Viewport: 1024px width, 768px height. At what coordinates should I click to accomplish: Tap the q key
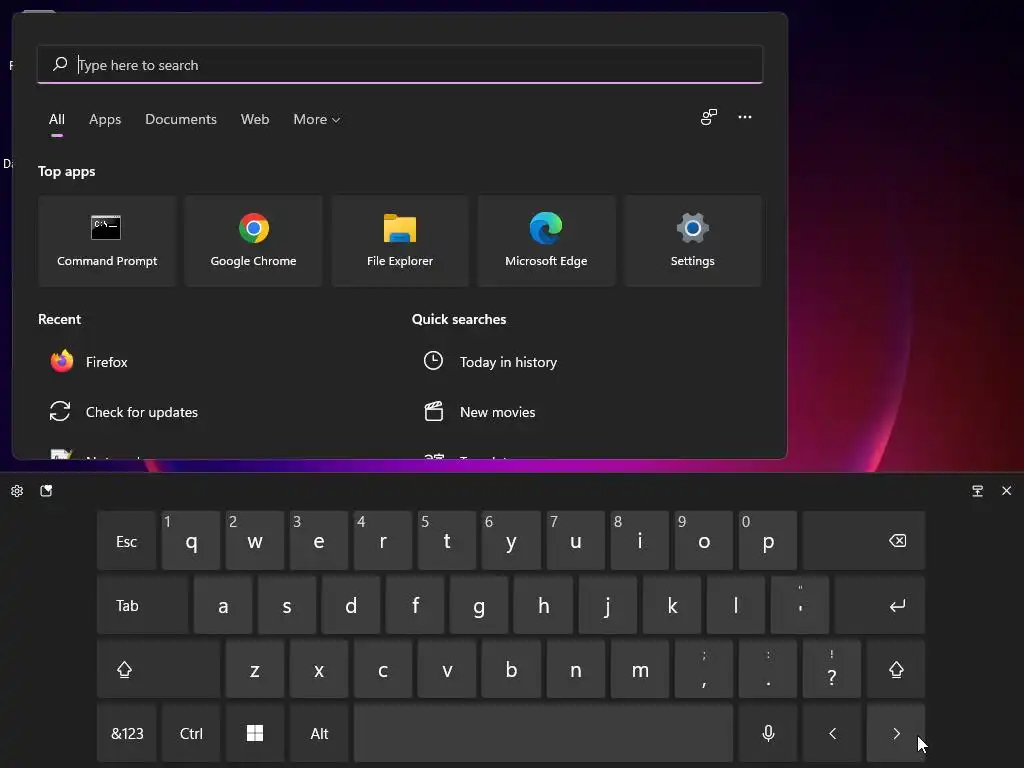pyautogui.click(x=191, y=541)
